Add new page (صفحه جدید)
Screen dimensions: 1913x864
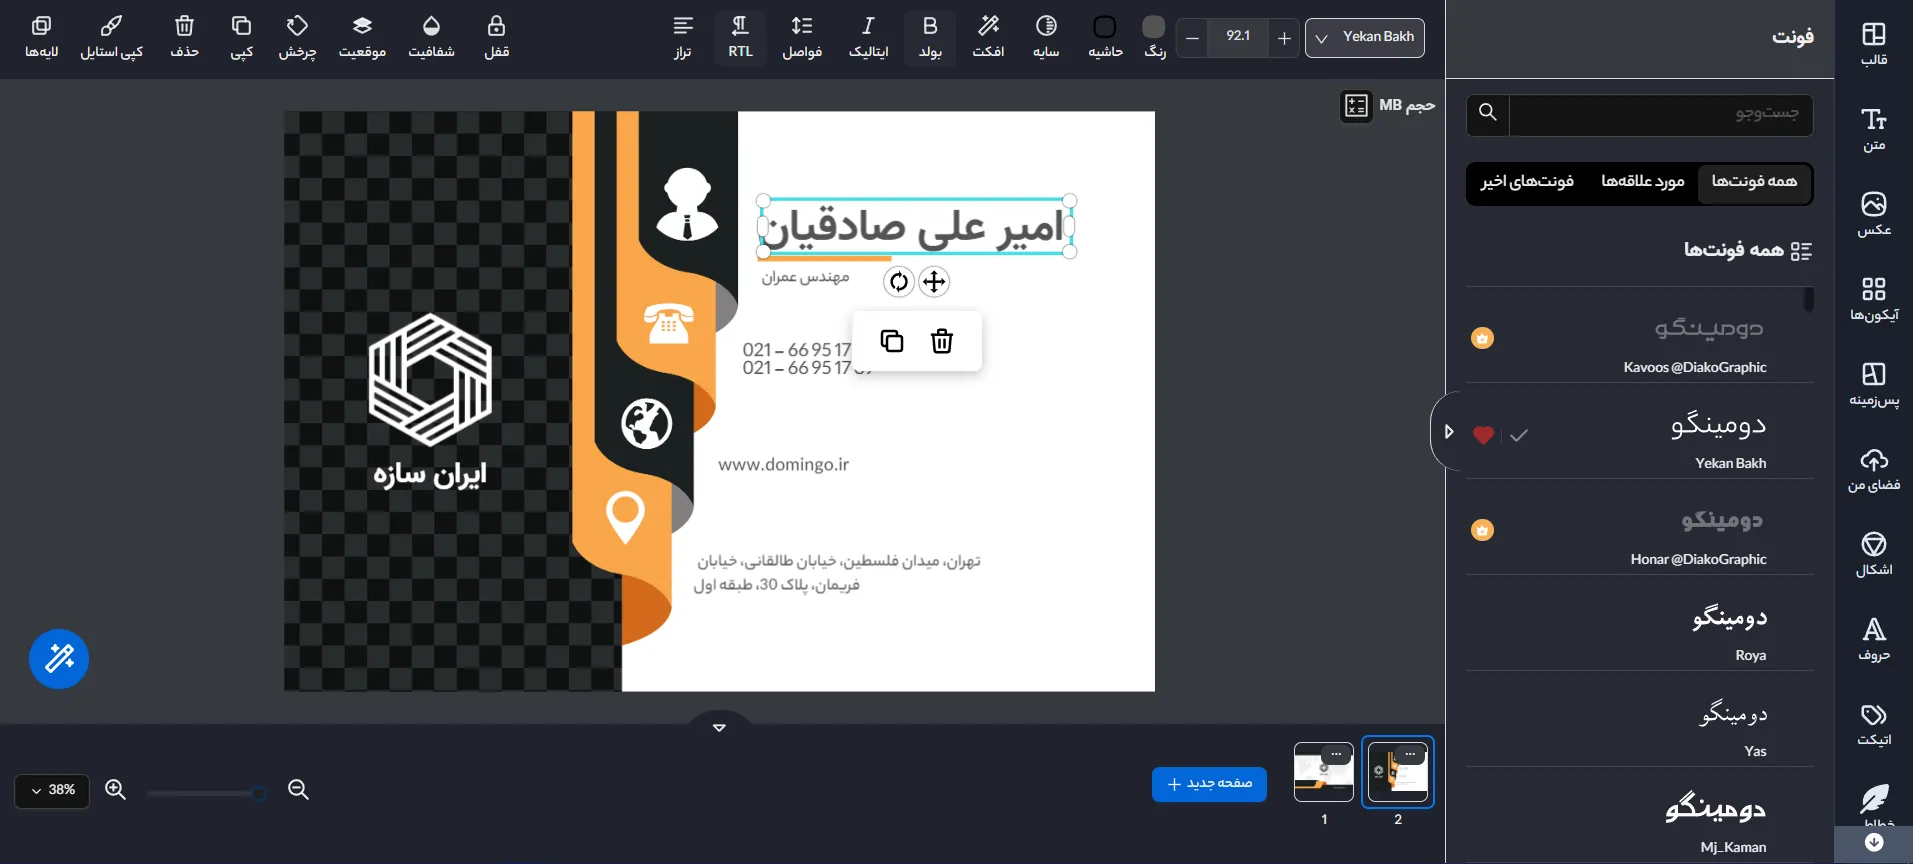(x=1209, y=784)
